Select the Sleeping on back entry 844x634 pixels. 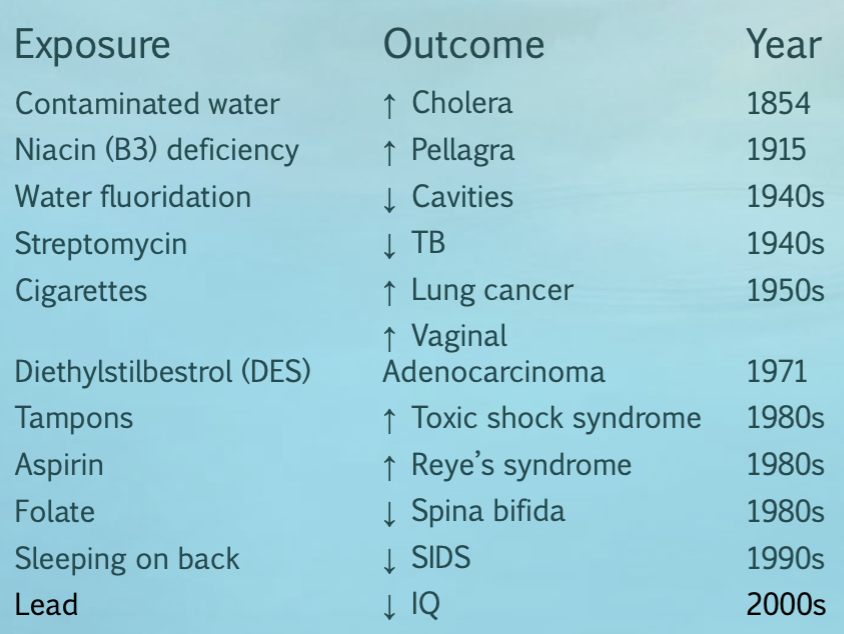tap(127, 559)
